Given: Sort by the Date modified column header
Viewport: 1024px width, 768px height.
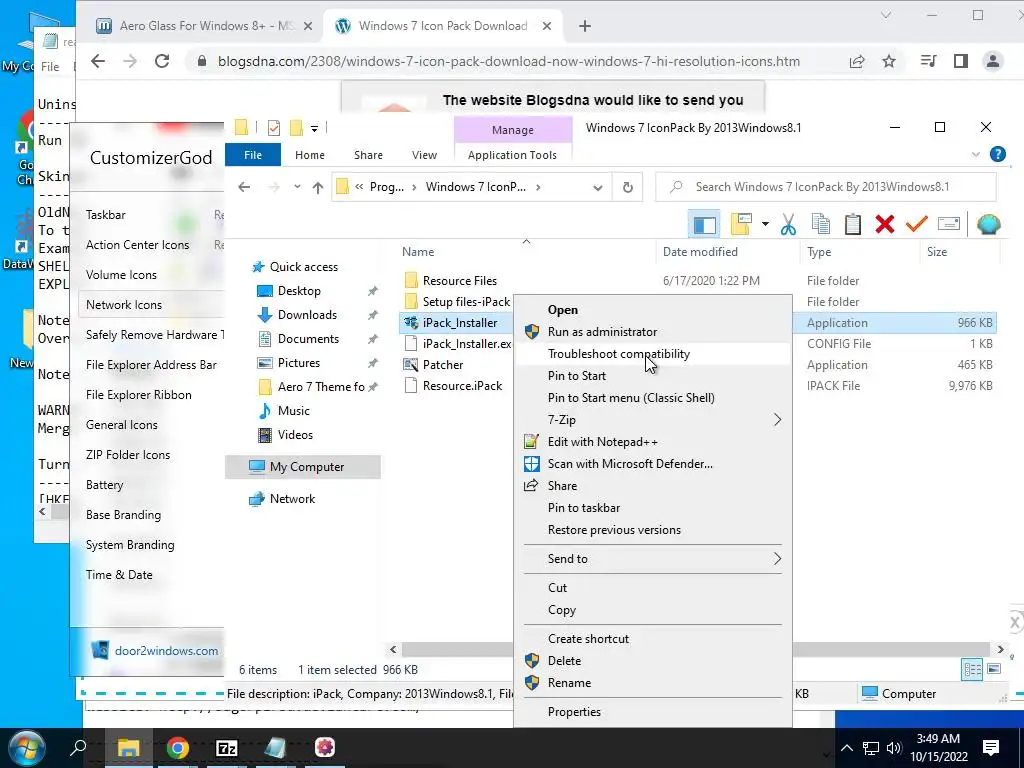Looking at the screenshot, I should pyautogui.click(x=700, y=251).
